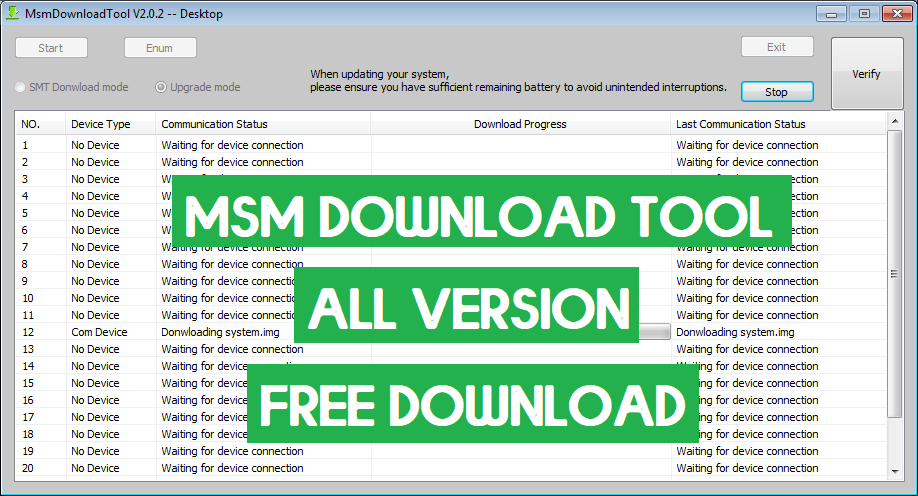Select row 1 No Device entry
918x496 pixels.
pos(95,145)
